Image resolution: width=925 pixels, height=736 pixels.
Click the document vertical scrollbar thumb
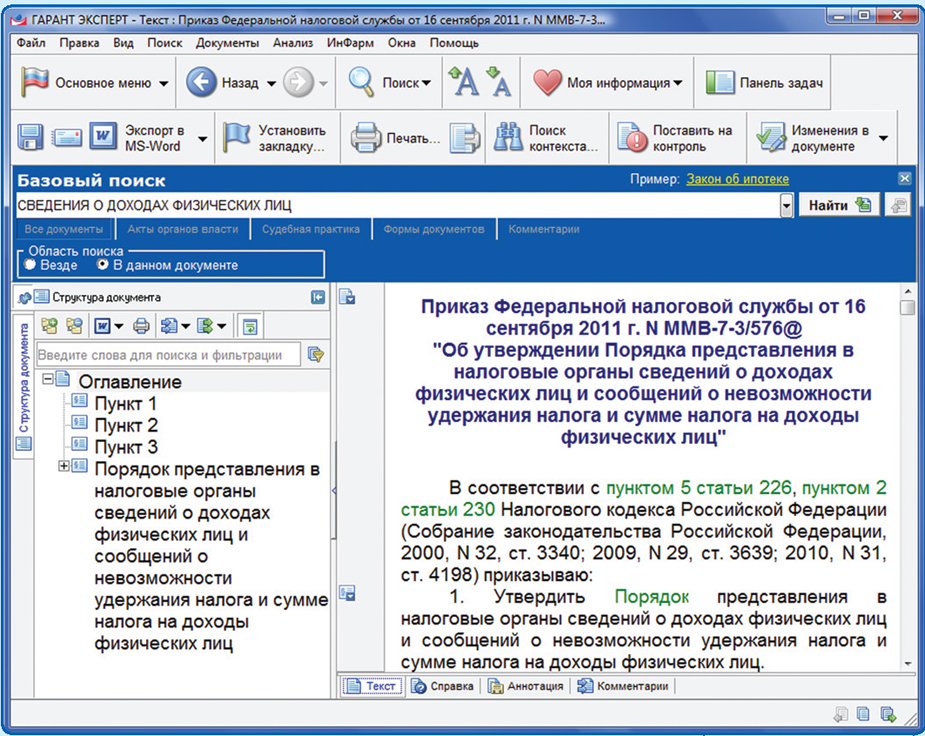pos(906,308)
